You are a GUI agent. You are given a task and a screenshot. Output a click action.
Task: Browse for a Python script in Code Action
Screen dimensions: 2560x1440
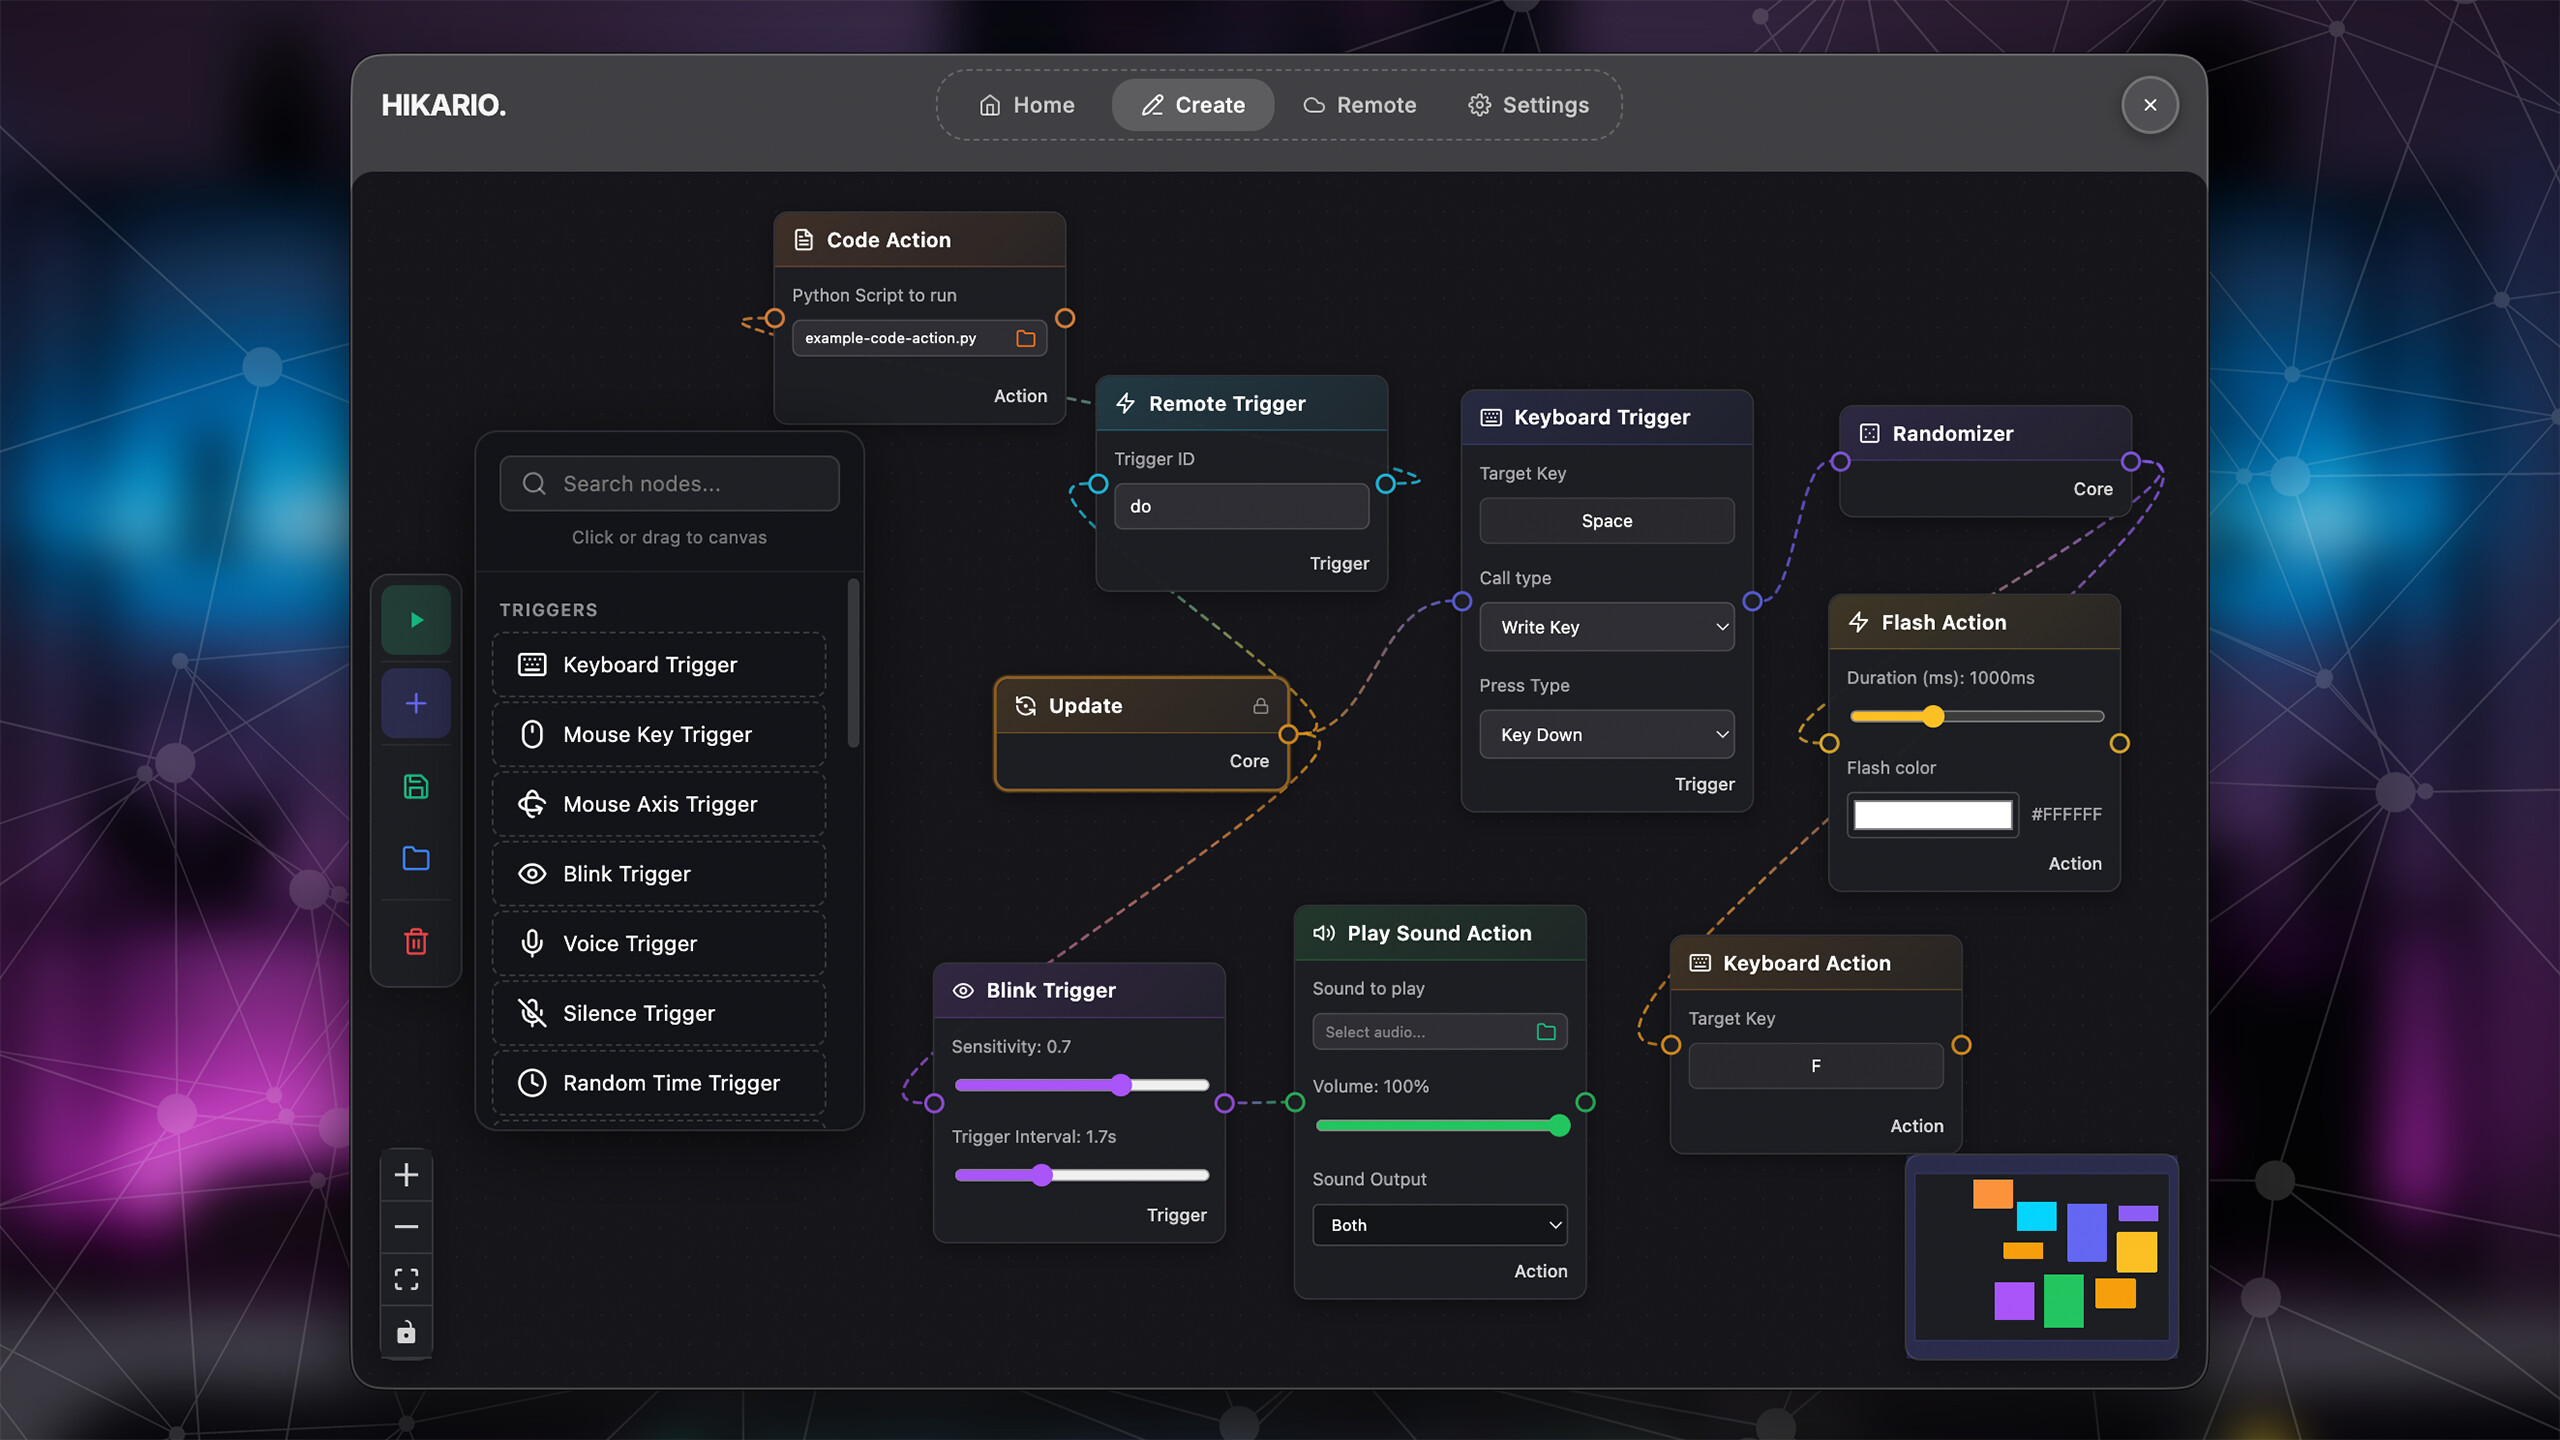tap(1025, 338)
